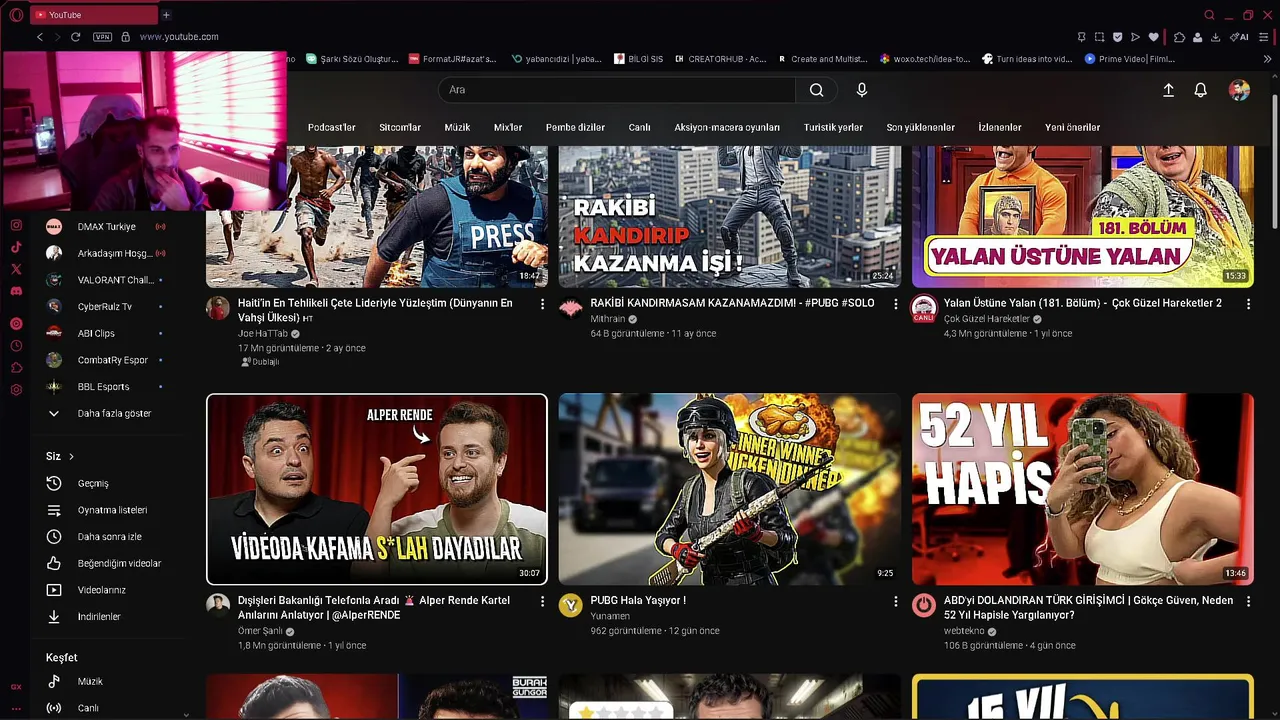The width and height of the screenshot is (1280, 720).
Task: Open options menu for the Haiti video
Action: click(x=542, y=304)
